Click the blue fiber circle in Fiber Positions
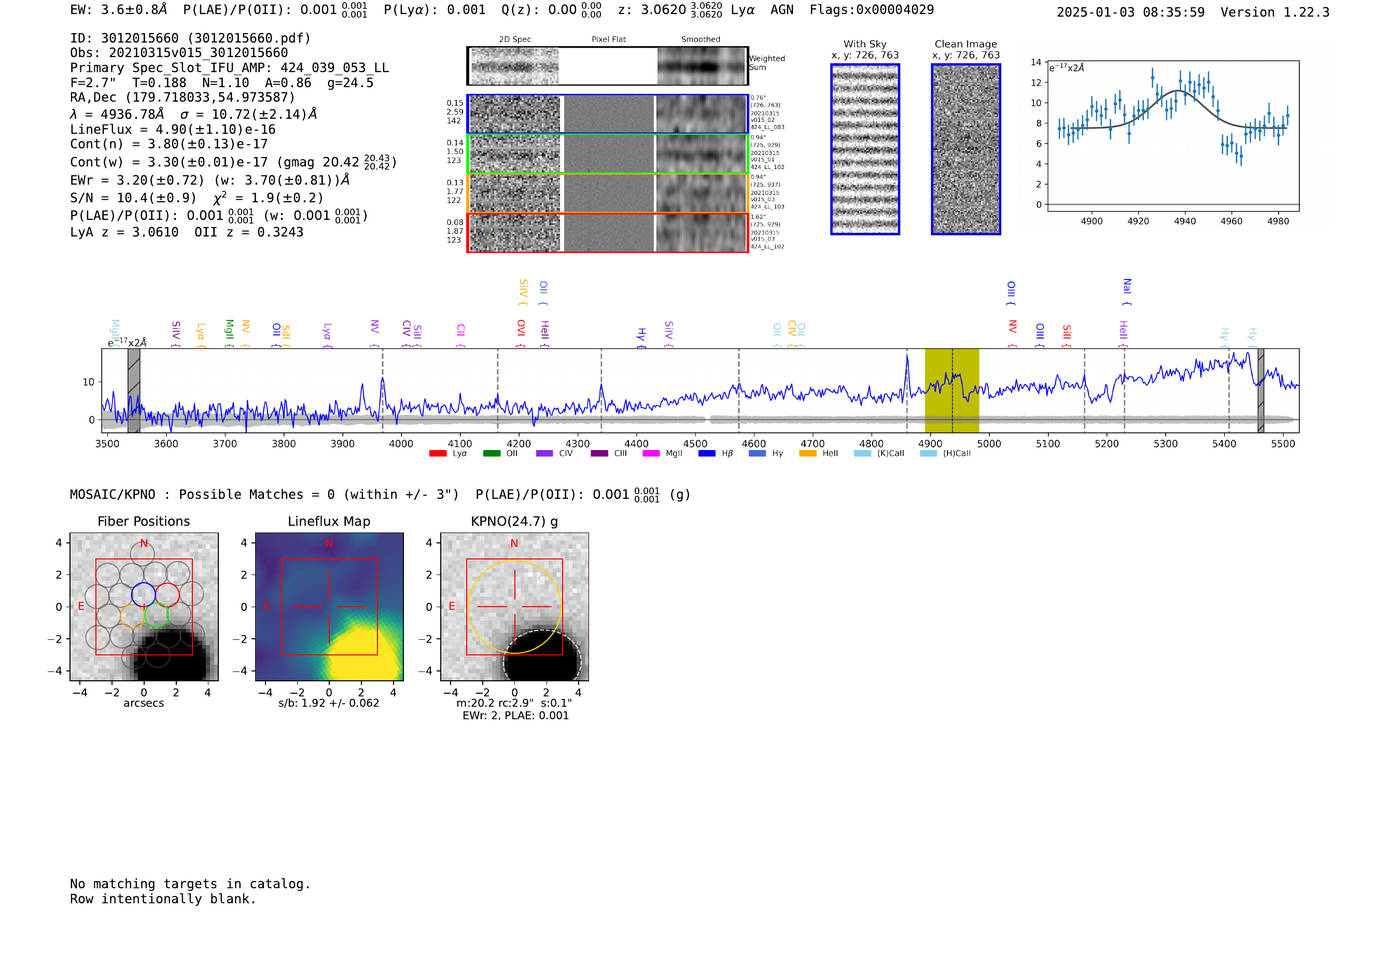This screenshot has height=953, width=1400. pos(143,593)
